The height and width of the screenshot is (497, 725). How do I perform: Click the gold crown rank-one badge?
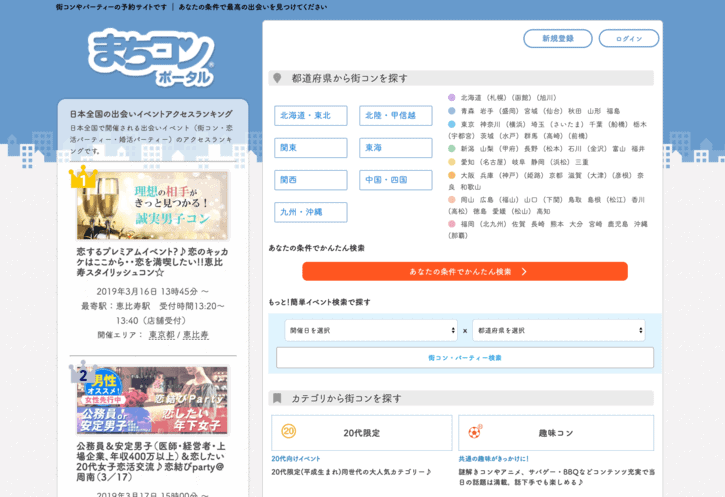tap(82, 178)
